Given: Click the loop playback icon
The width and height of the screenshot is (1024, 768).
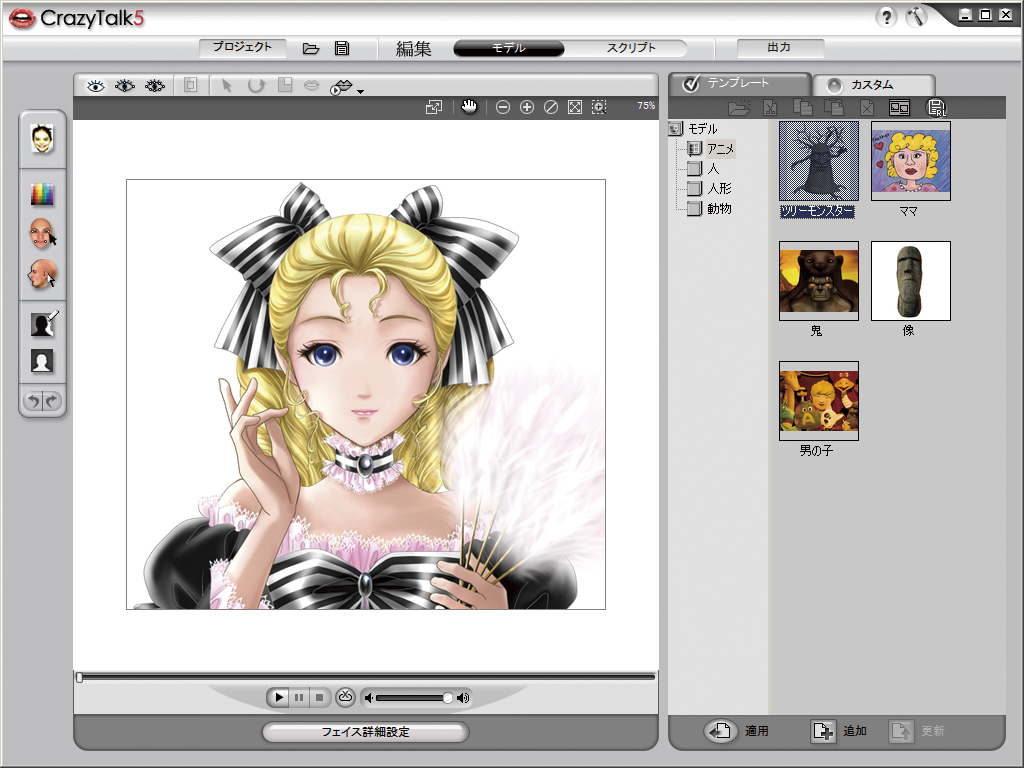Looking at the screenshot, I should point(345,697).
